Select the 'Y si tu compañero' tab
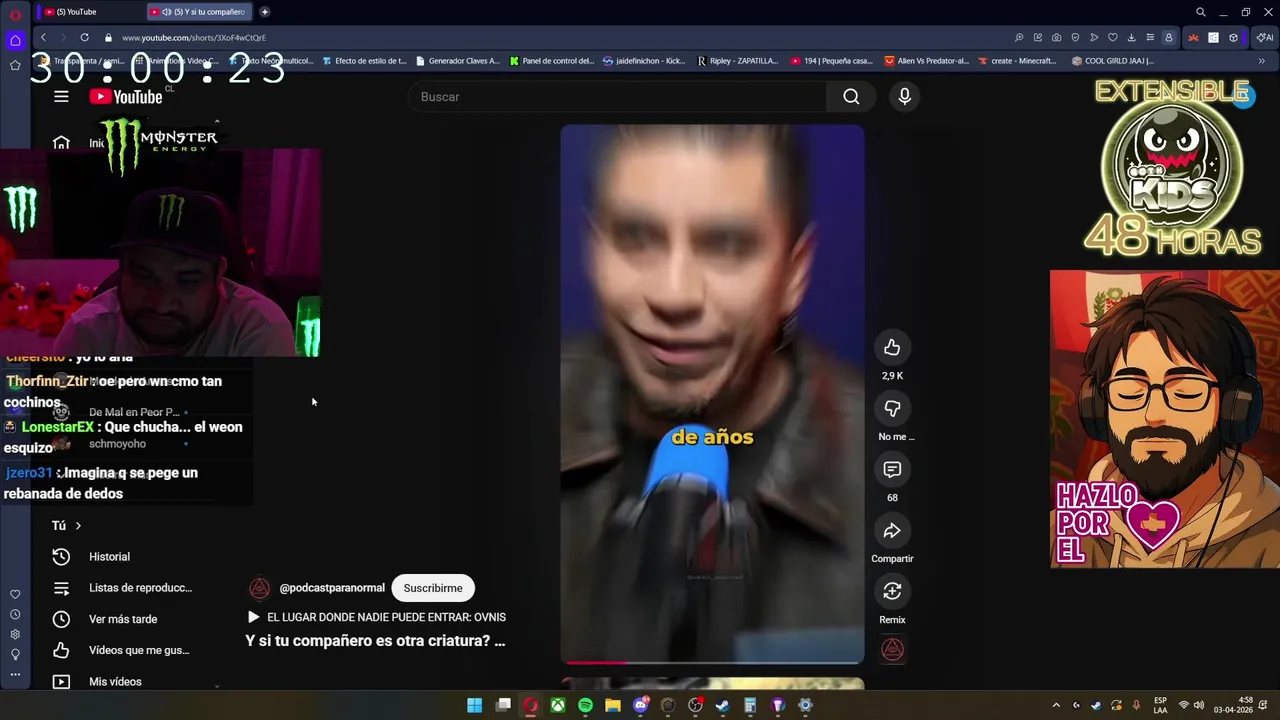Image resolution: width=1280 pixels, height=720 pixels. pyautogui.click(x=198, y=12)
